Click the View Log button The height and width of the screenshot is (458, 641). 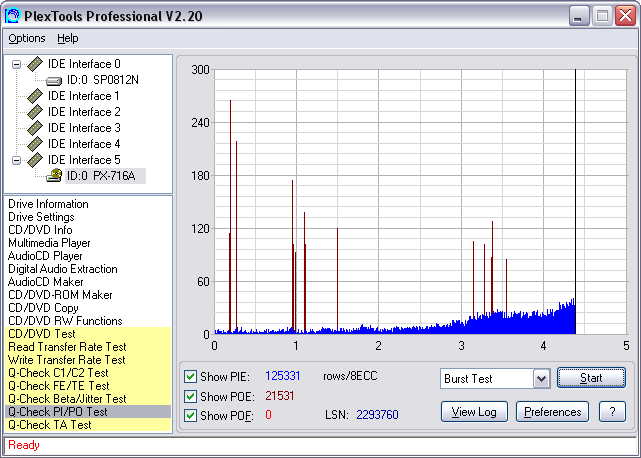click(x=474, y=412)
